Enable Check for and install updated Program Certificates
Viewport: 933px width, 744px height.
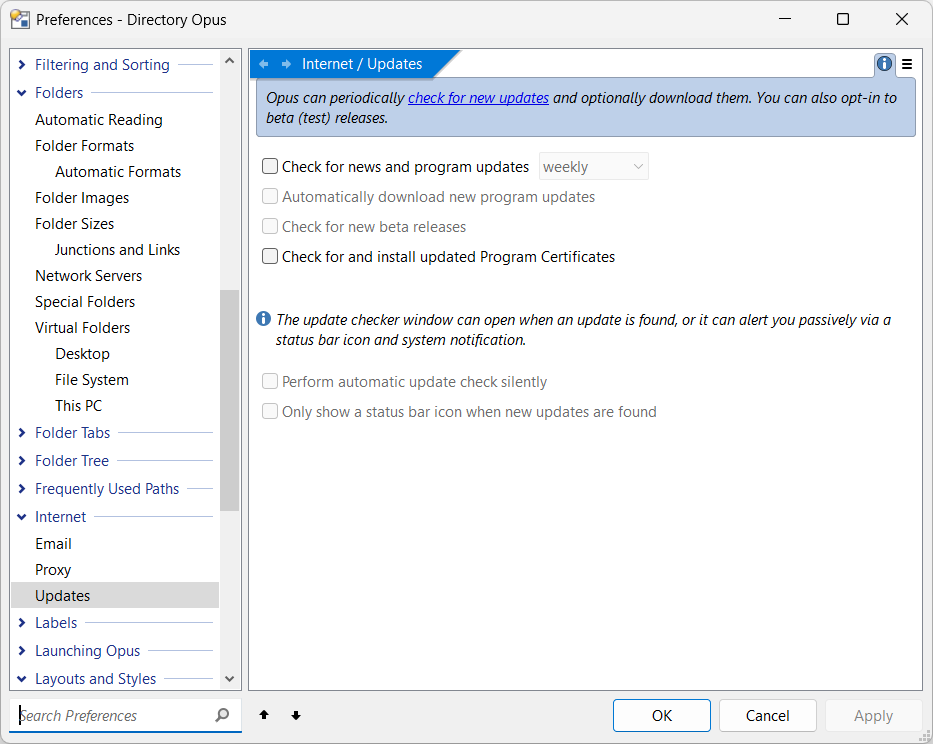270,256
